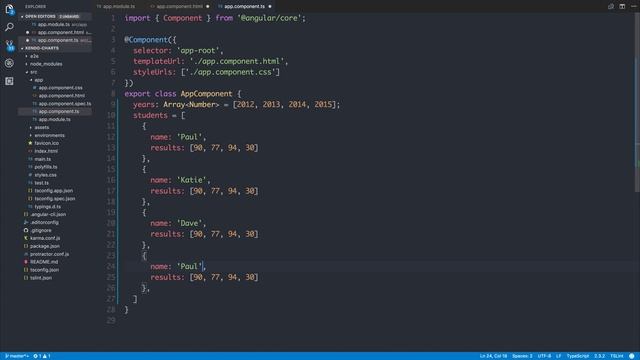Open tsconfig.app.json in the file tree
This screenshot has height=360, width=640.
(53, 191)
